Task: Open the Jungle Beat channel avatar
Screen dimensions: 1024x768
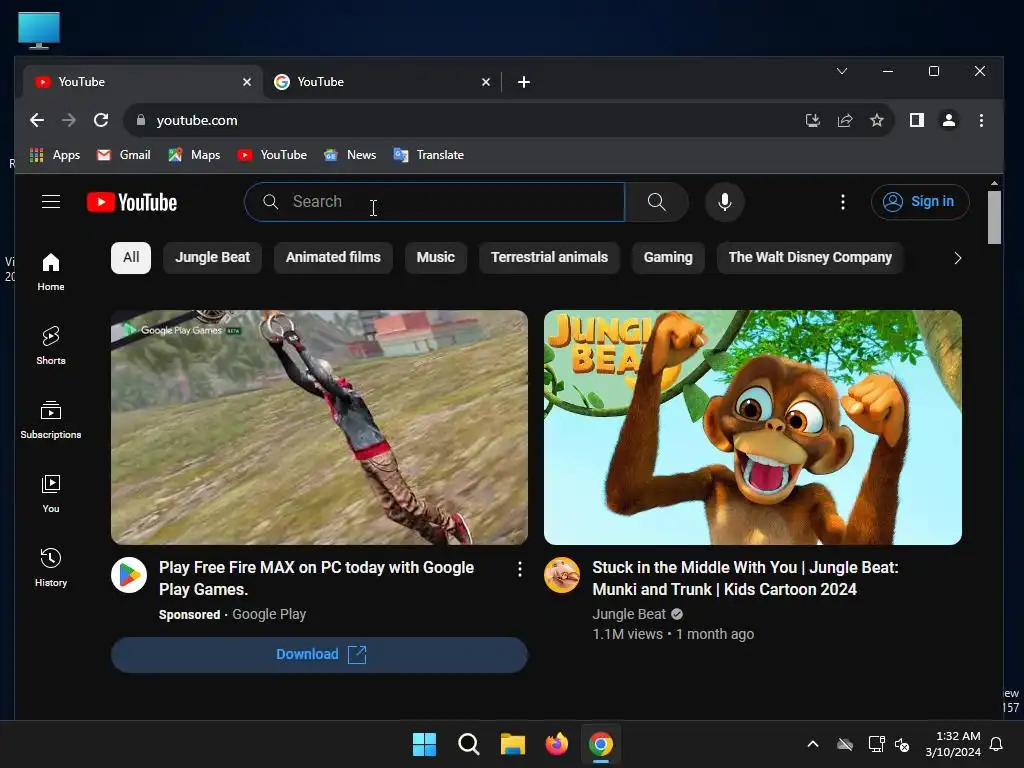Action: click(x=562, y=575)
